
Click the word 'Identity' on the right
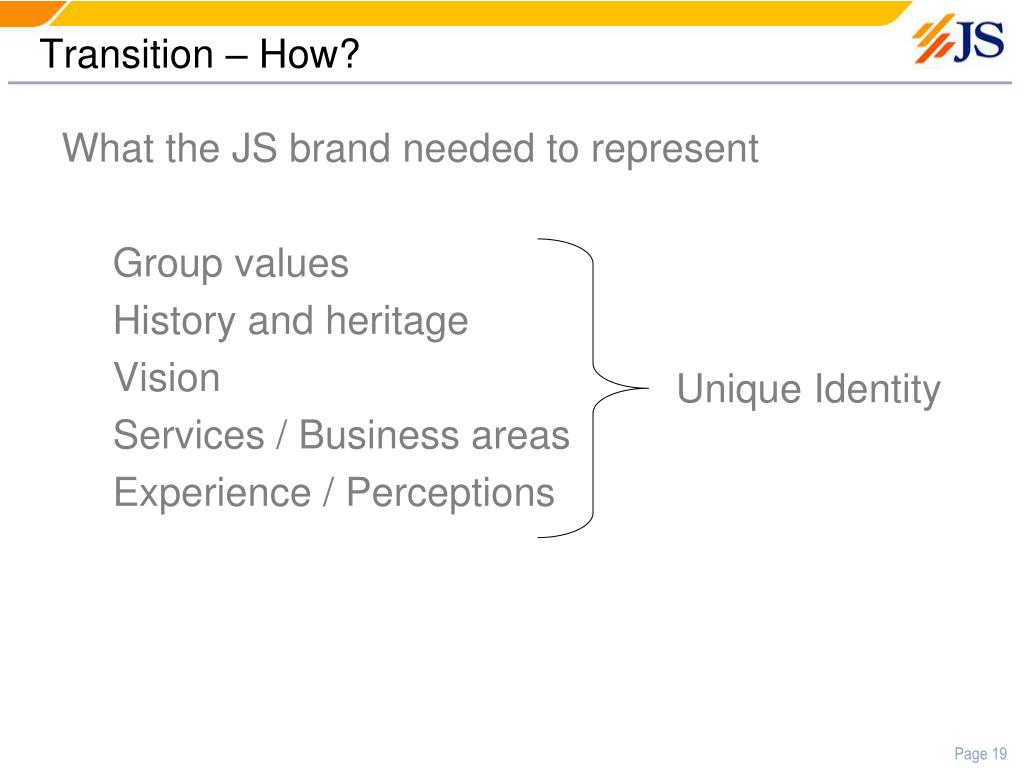click(878, 389)
